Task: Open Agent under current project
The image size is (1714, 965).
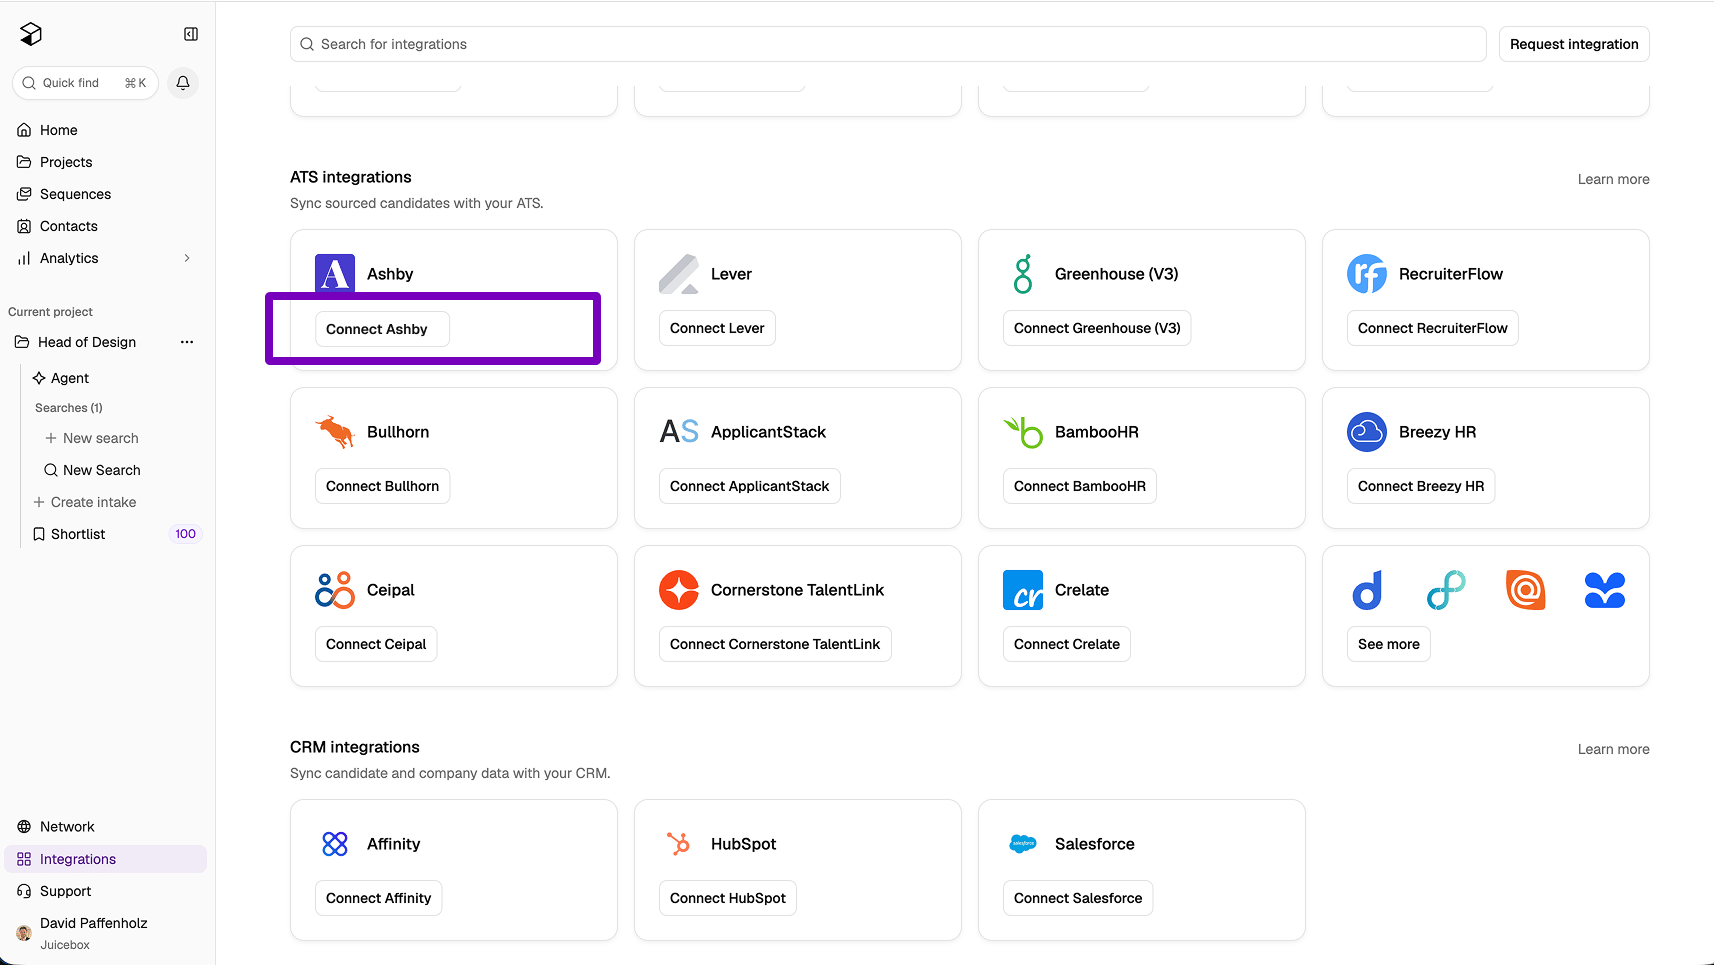Action: [60, 378]
